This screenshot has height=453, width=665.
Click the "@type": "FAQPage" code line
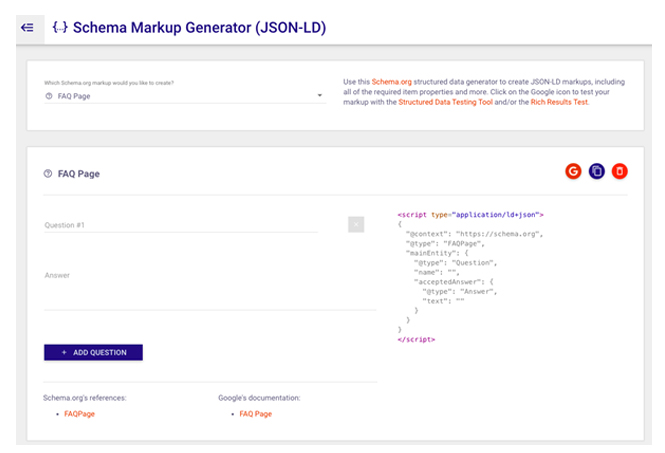click(x=445, y=243)
